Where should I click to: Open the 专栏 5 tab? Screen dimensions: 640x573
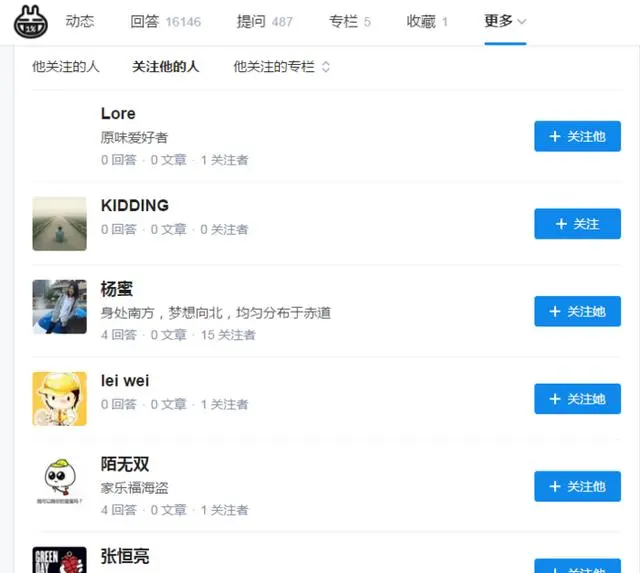[350, 21]
